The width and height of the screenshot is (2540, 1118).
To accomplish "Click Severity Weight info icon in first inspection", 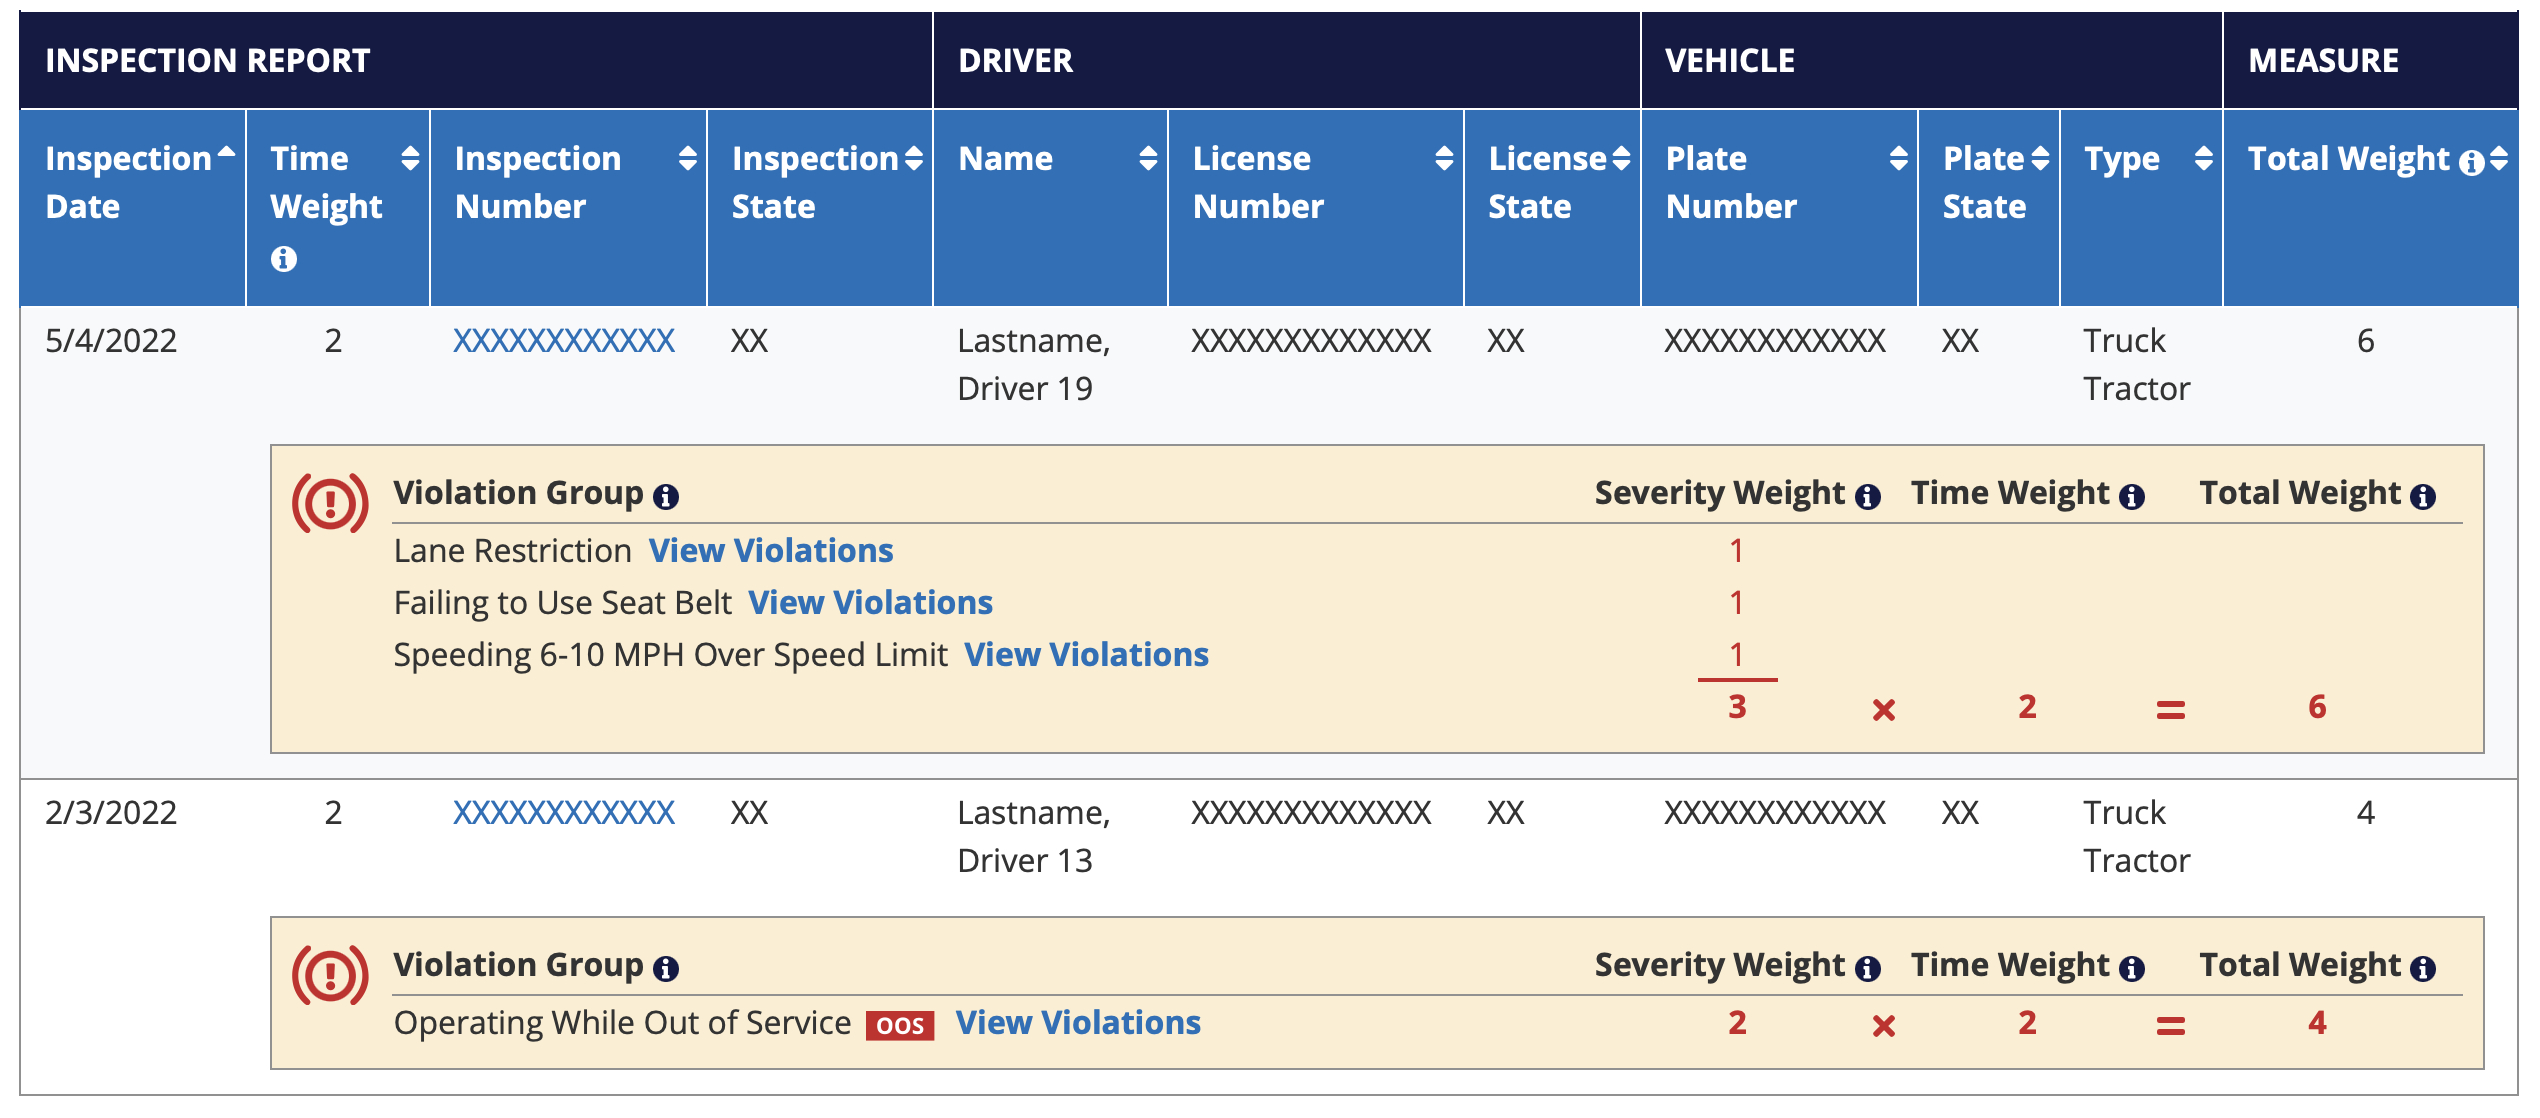I will pyautogui.click(x=1867, y=496).
